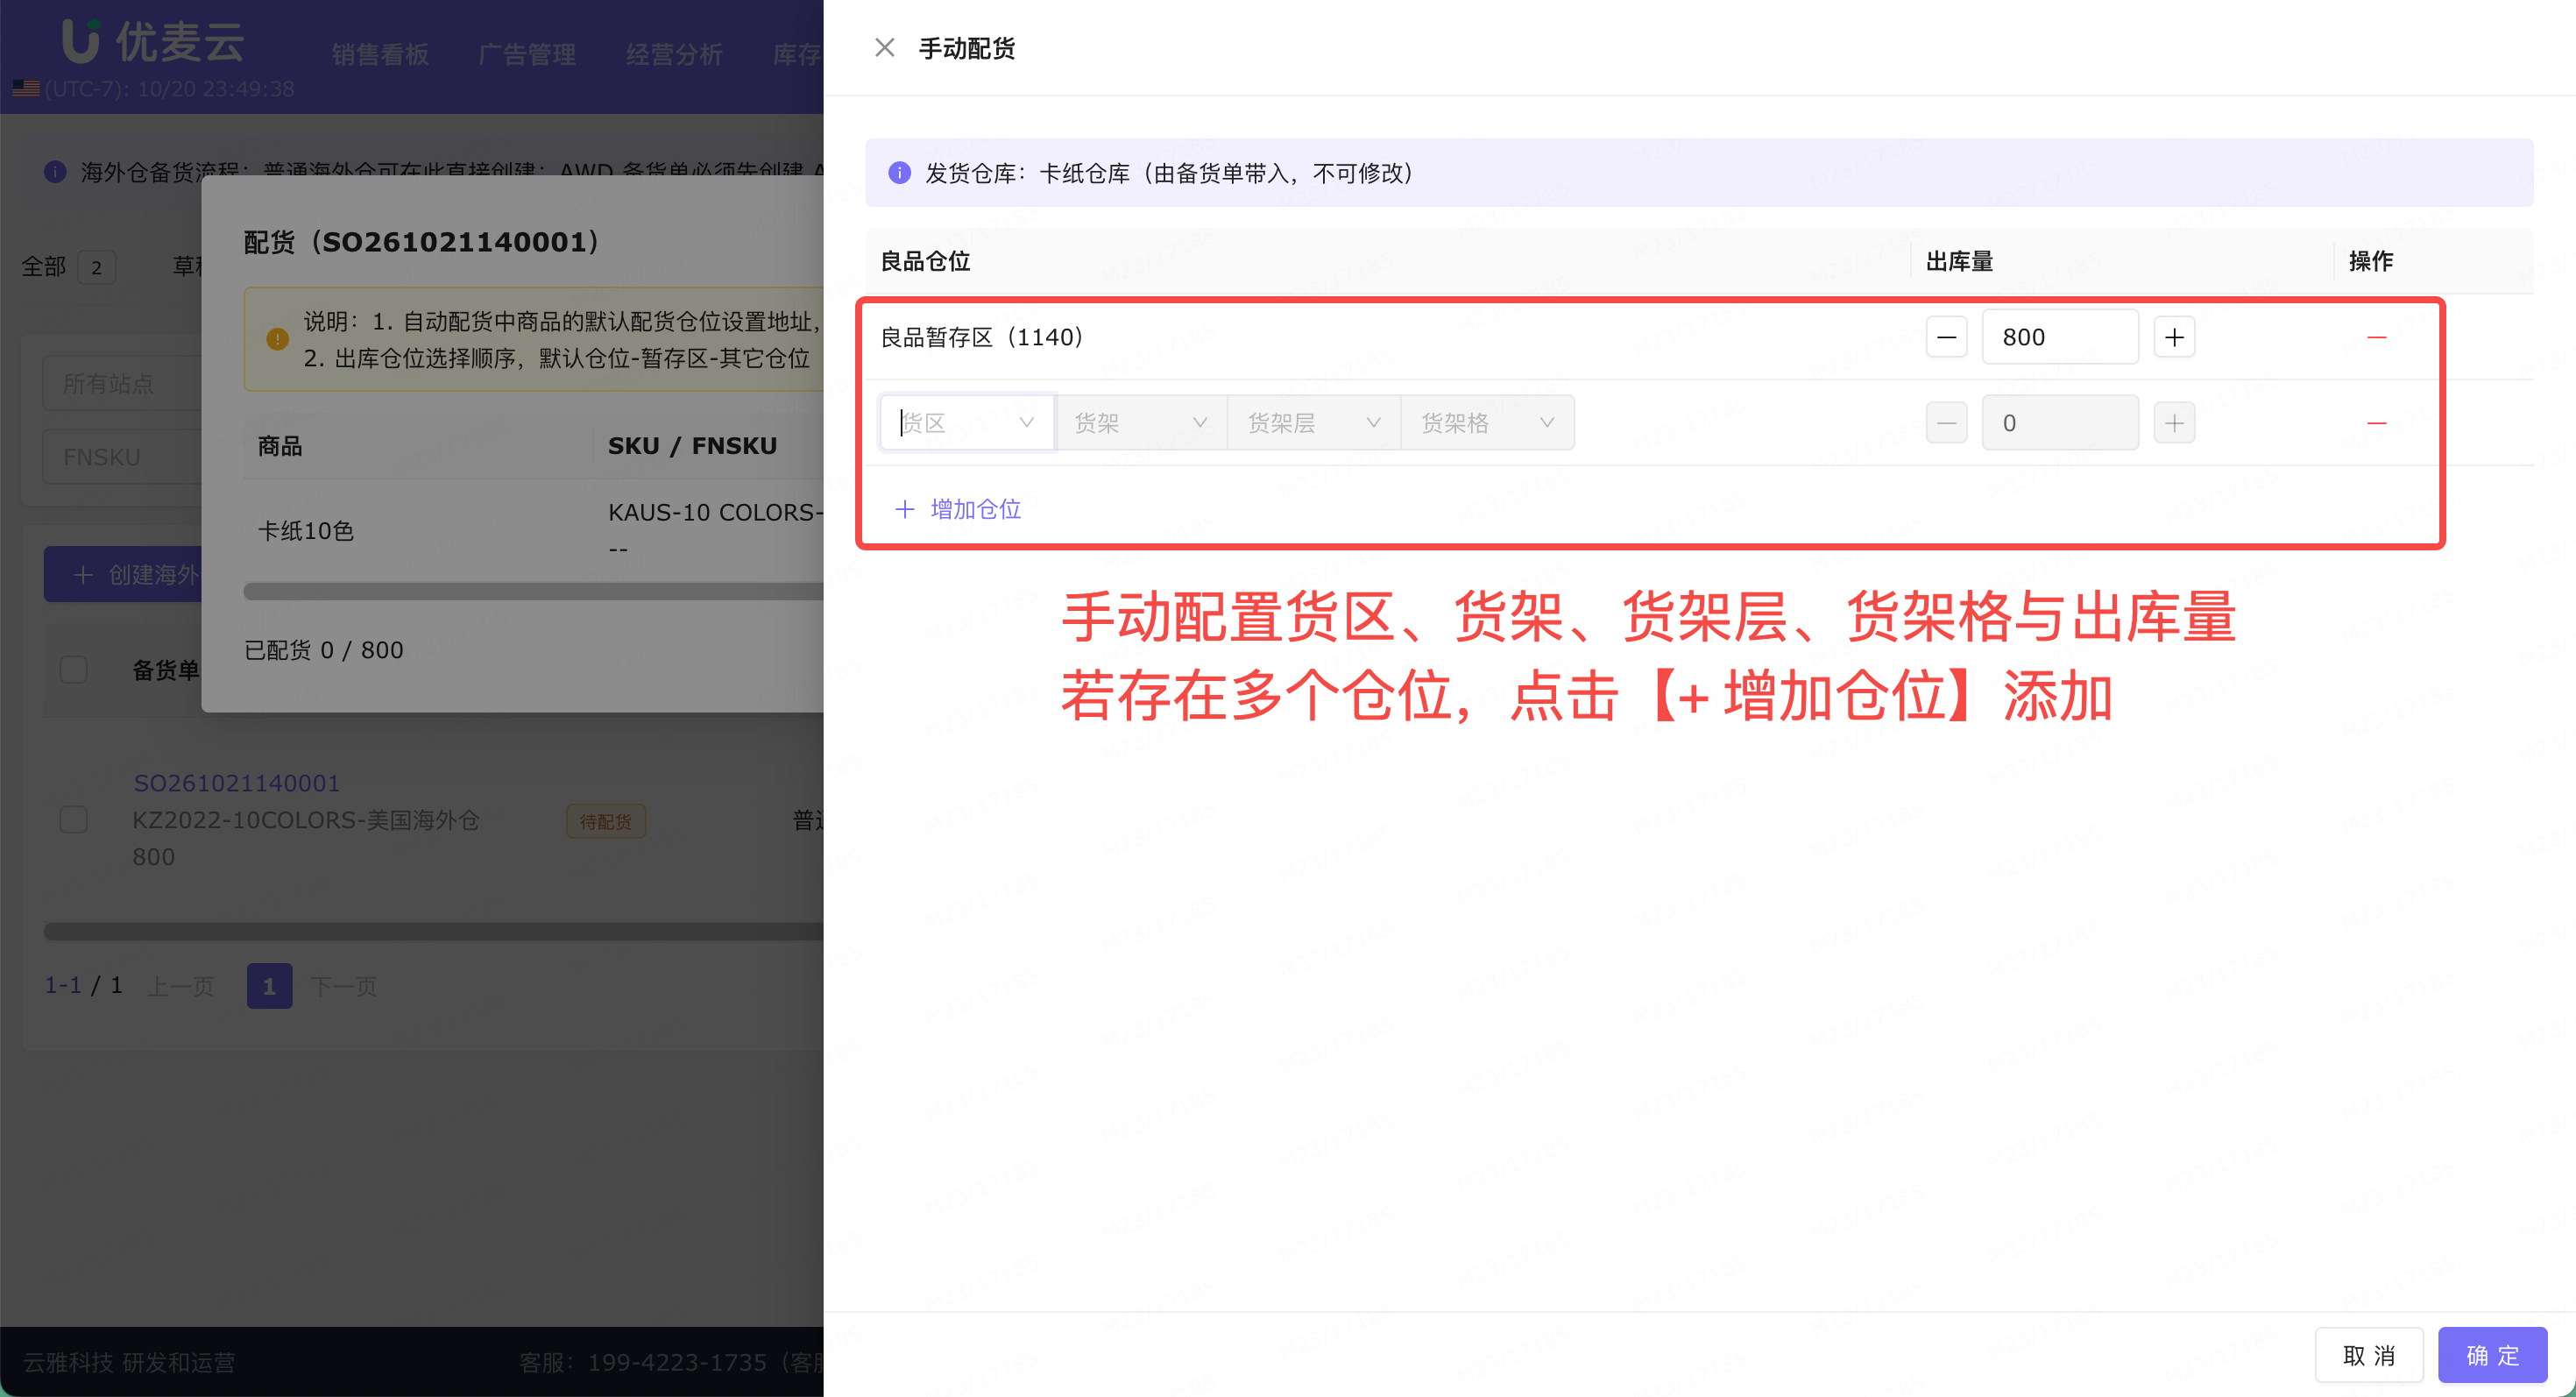Viewport: 2576px width, 1397px height.
Task: Remove the 良品暂存区 row with the red minus
Action: pos(2377,337)
